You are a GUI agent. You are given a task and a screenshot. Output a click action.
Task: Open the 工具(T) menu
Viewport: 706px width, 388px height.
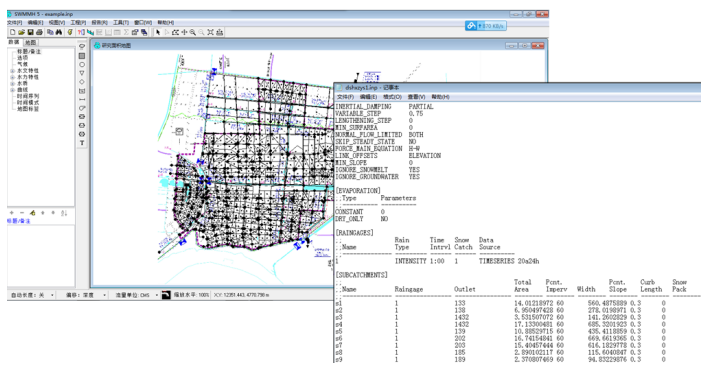coord(121,23)
